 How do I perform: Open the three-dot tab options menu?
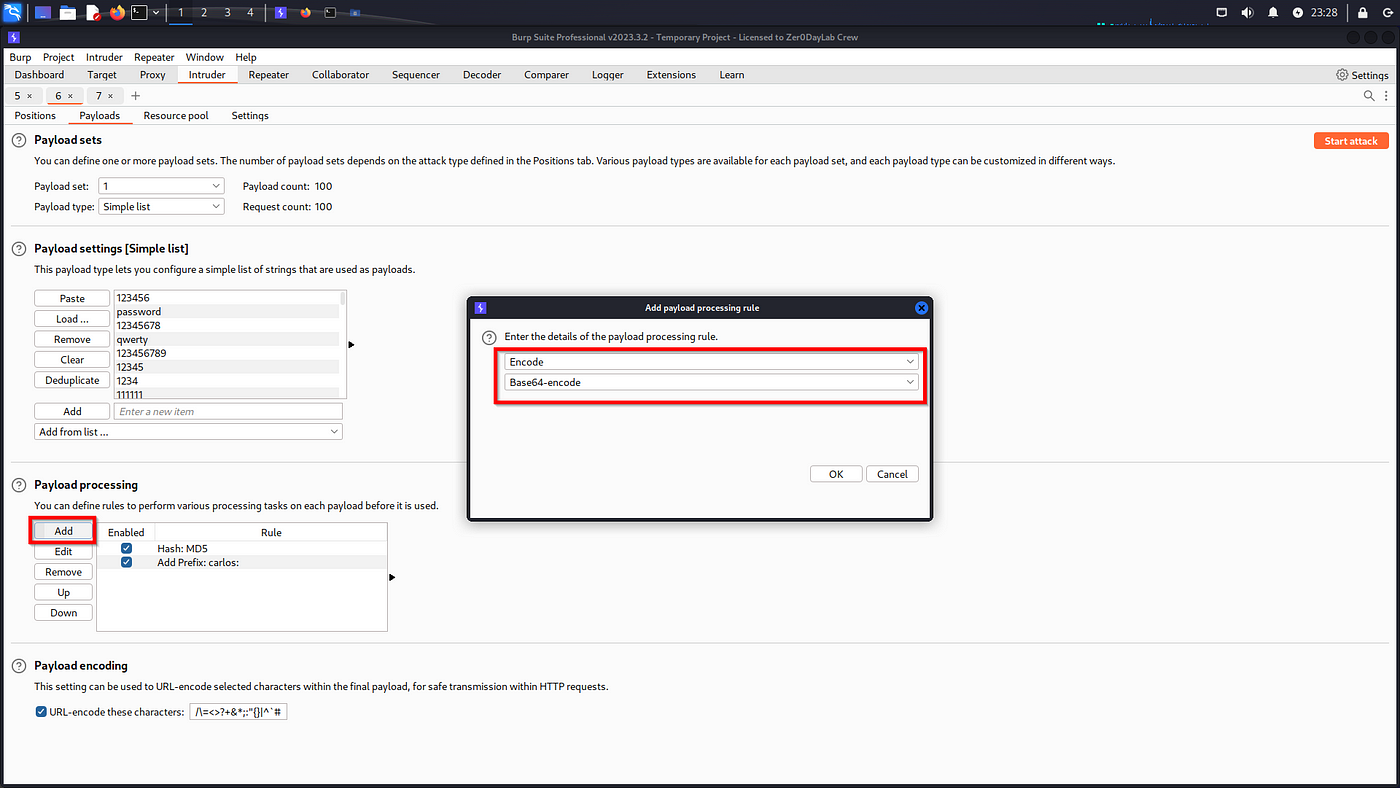pos(1387,96)
